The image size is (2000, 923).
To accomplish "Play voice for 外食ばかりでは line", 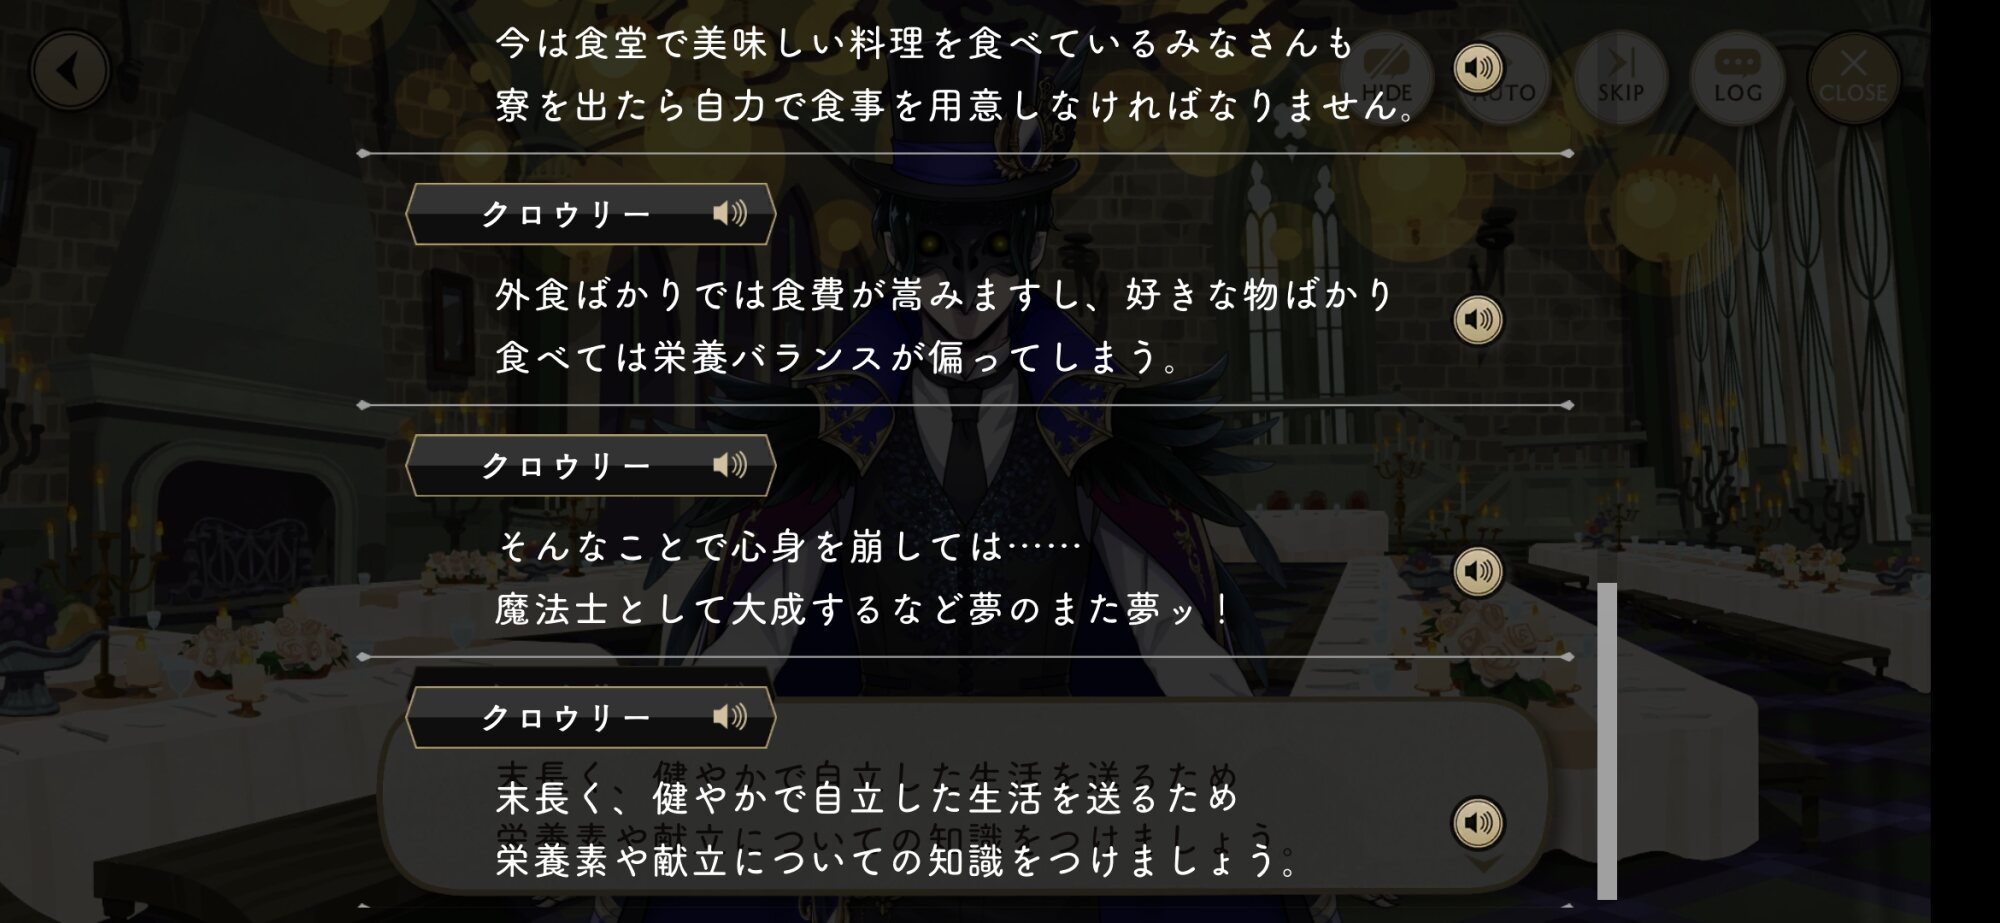I will (x=1478, y=320).
